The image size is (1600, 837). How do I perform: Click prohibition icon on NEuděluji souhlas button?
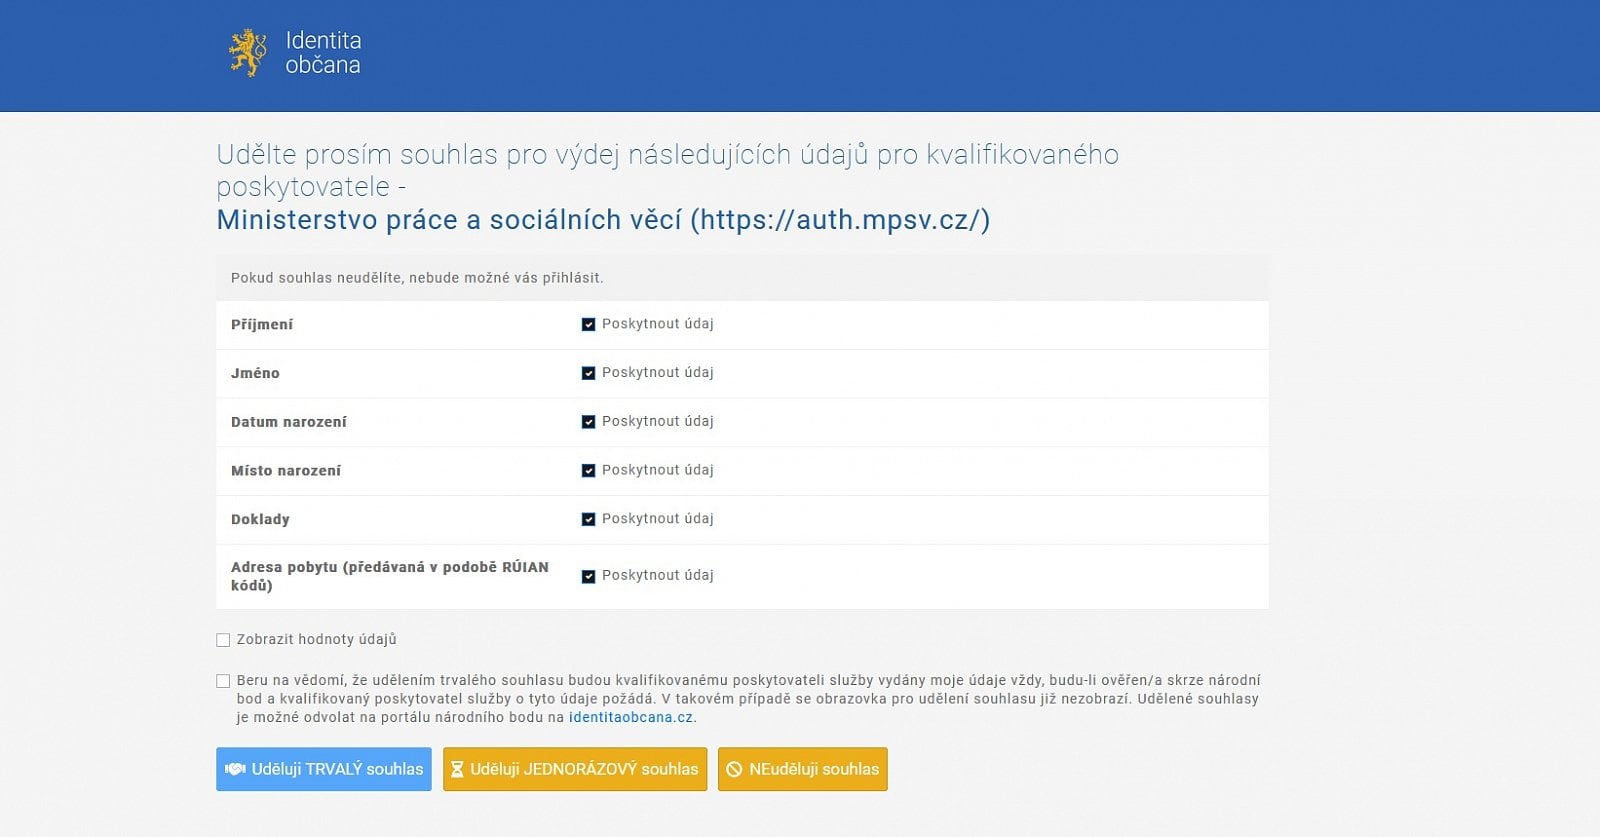click(734, 769)
